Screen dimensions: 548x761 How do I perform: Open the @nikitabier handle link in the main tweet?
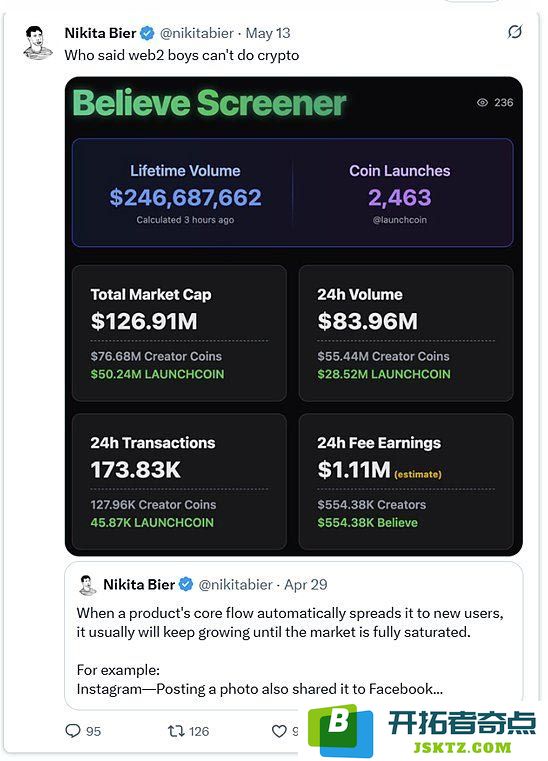197,33
